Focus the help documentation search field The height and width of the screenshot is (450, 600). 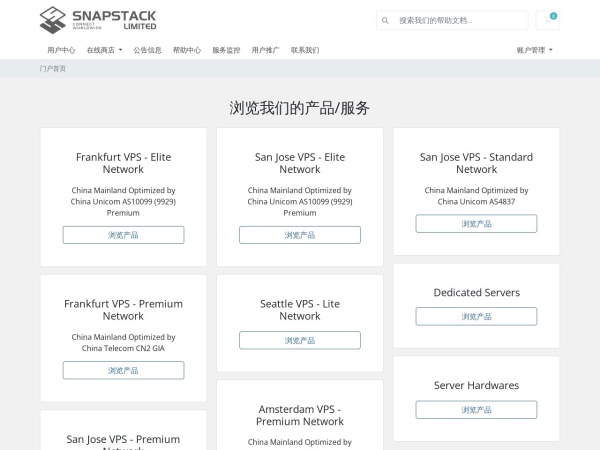coord(460,20)
